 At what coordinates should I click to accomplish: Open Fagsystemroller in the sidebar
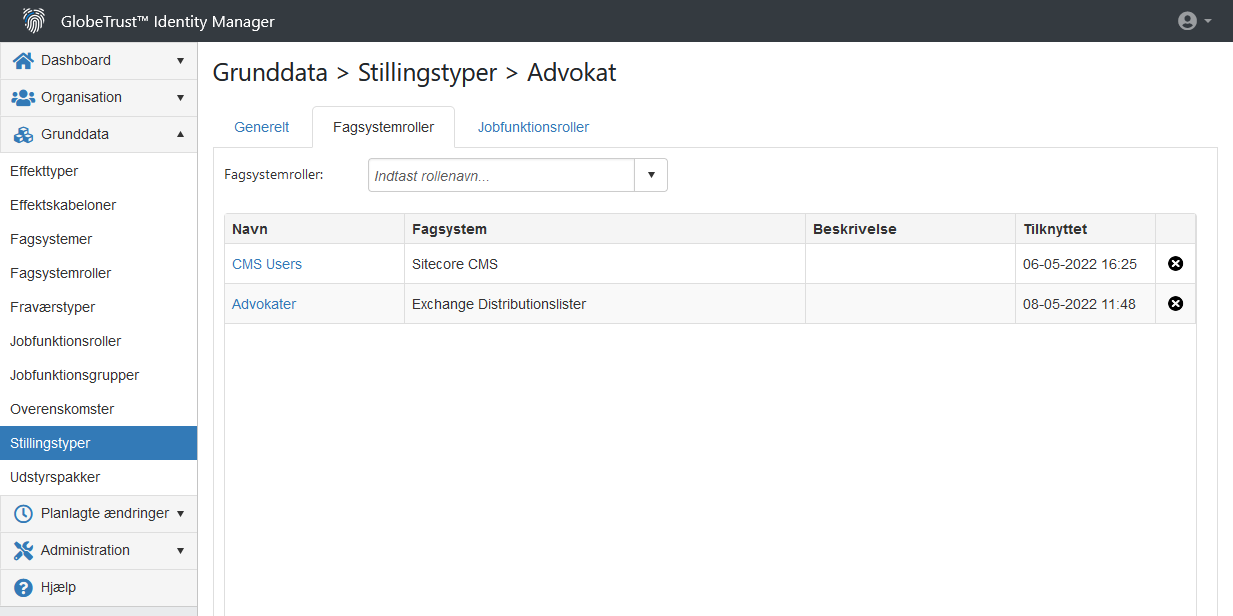coord(98,273)
